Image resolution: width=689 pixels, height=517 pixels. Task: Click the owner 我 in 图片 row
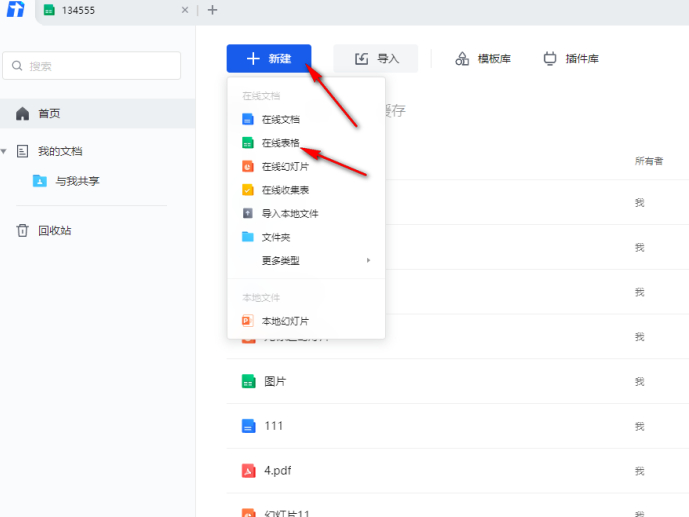[639, 382]
